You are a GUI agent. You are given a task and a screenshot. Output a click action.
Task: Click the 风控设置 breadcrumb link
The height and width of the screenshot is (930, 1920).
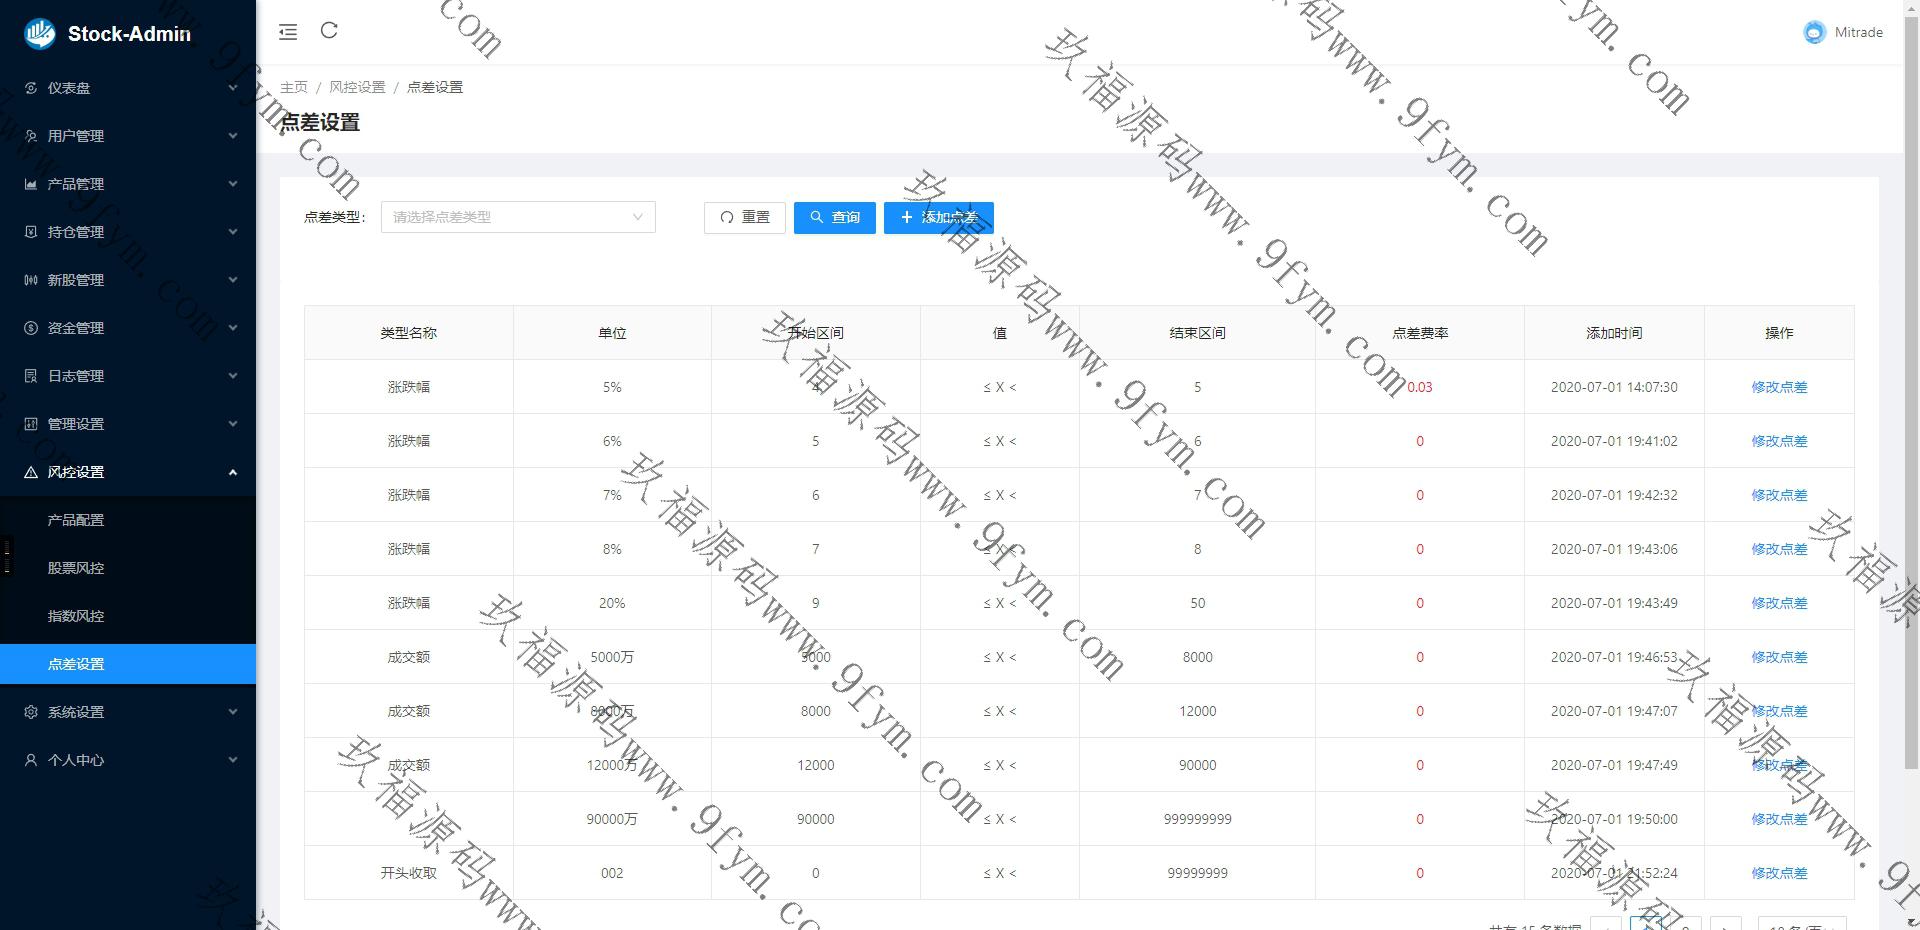(357, 87)
